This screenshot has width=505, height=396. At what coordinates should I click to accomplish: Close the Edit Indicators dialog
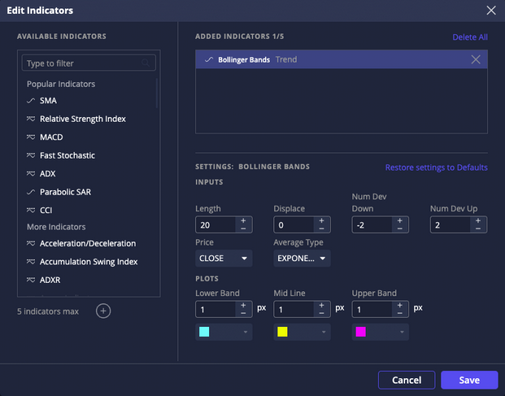pyautogui.click(x=491, y=10)
